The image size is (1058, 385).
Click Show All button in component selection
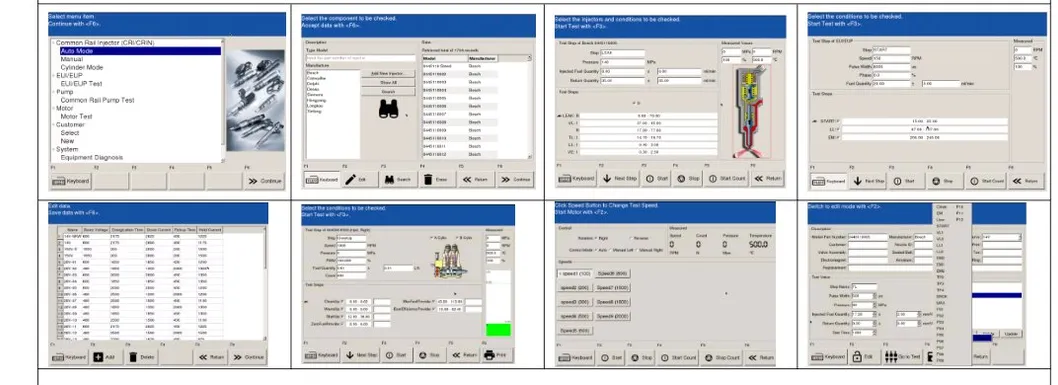coord(388,82)
